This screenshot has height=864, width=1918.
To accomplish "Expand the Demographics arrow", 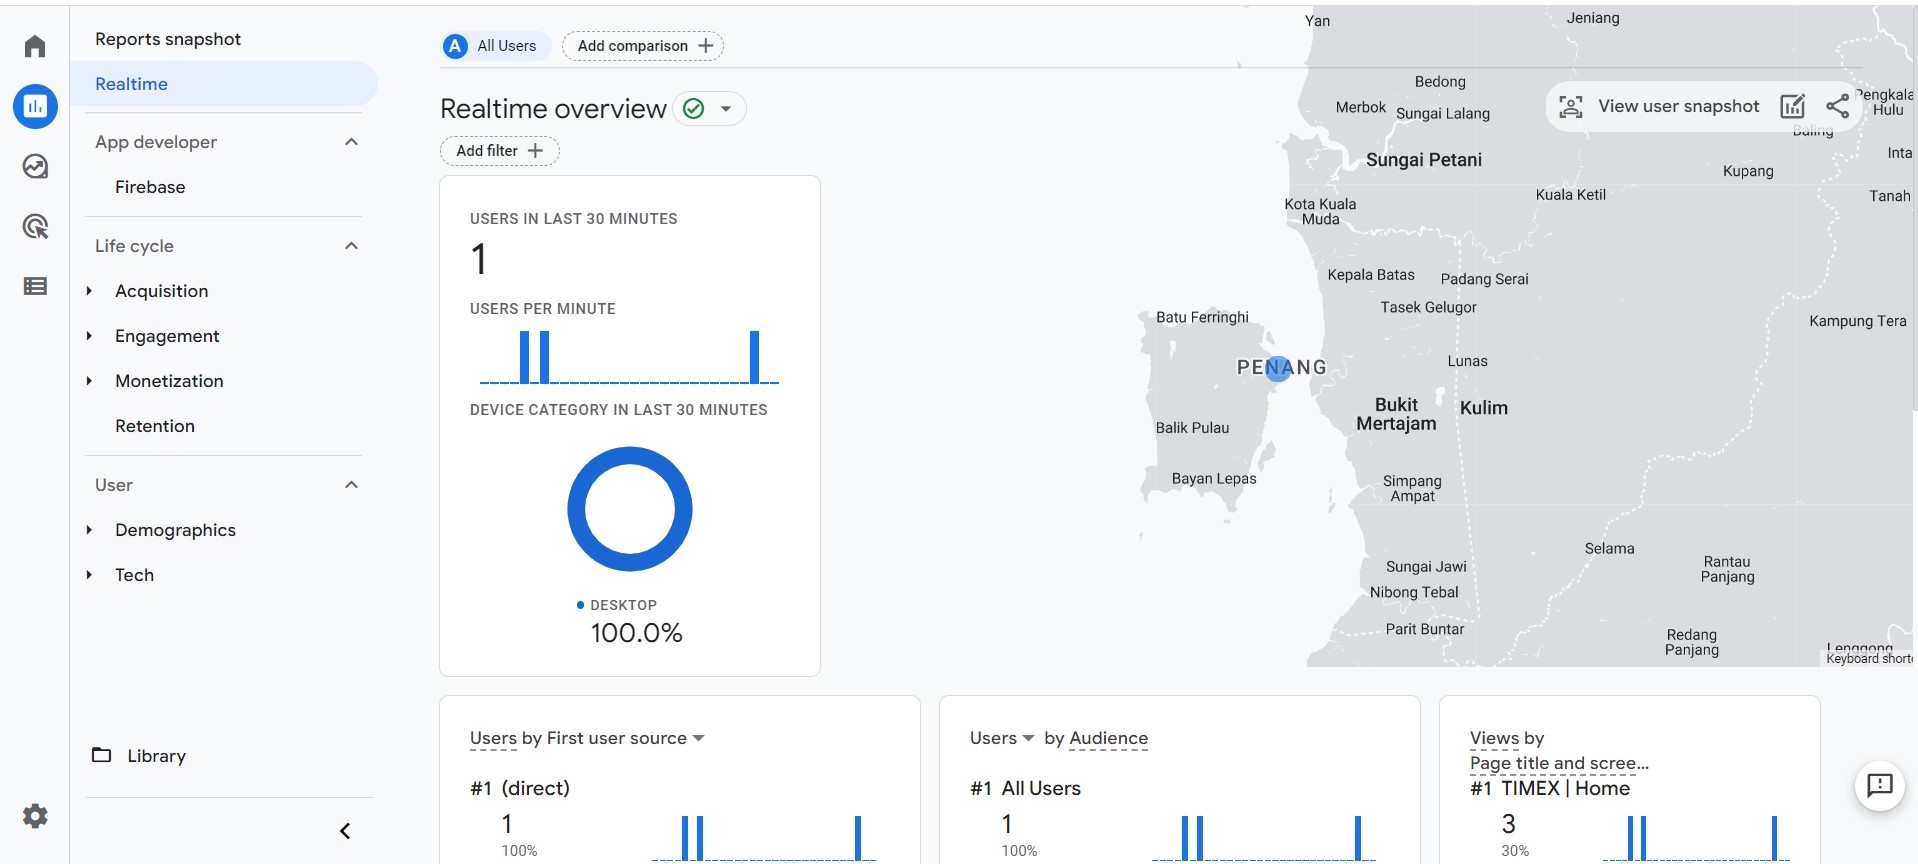I will [89, 530].
